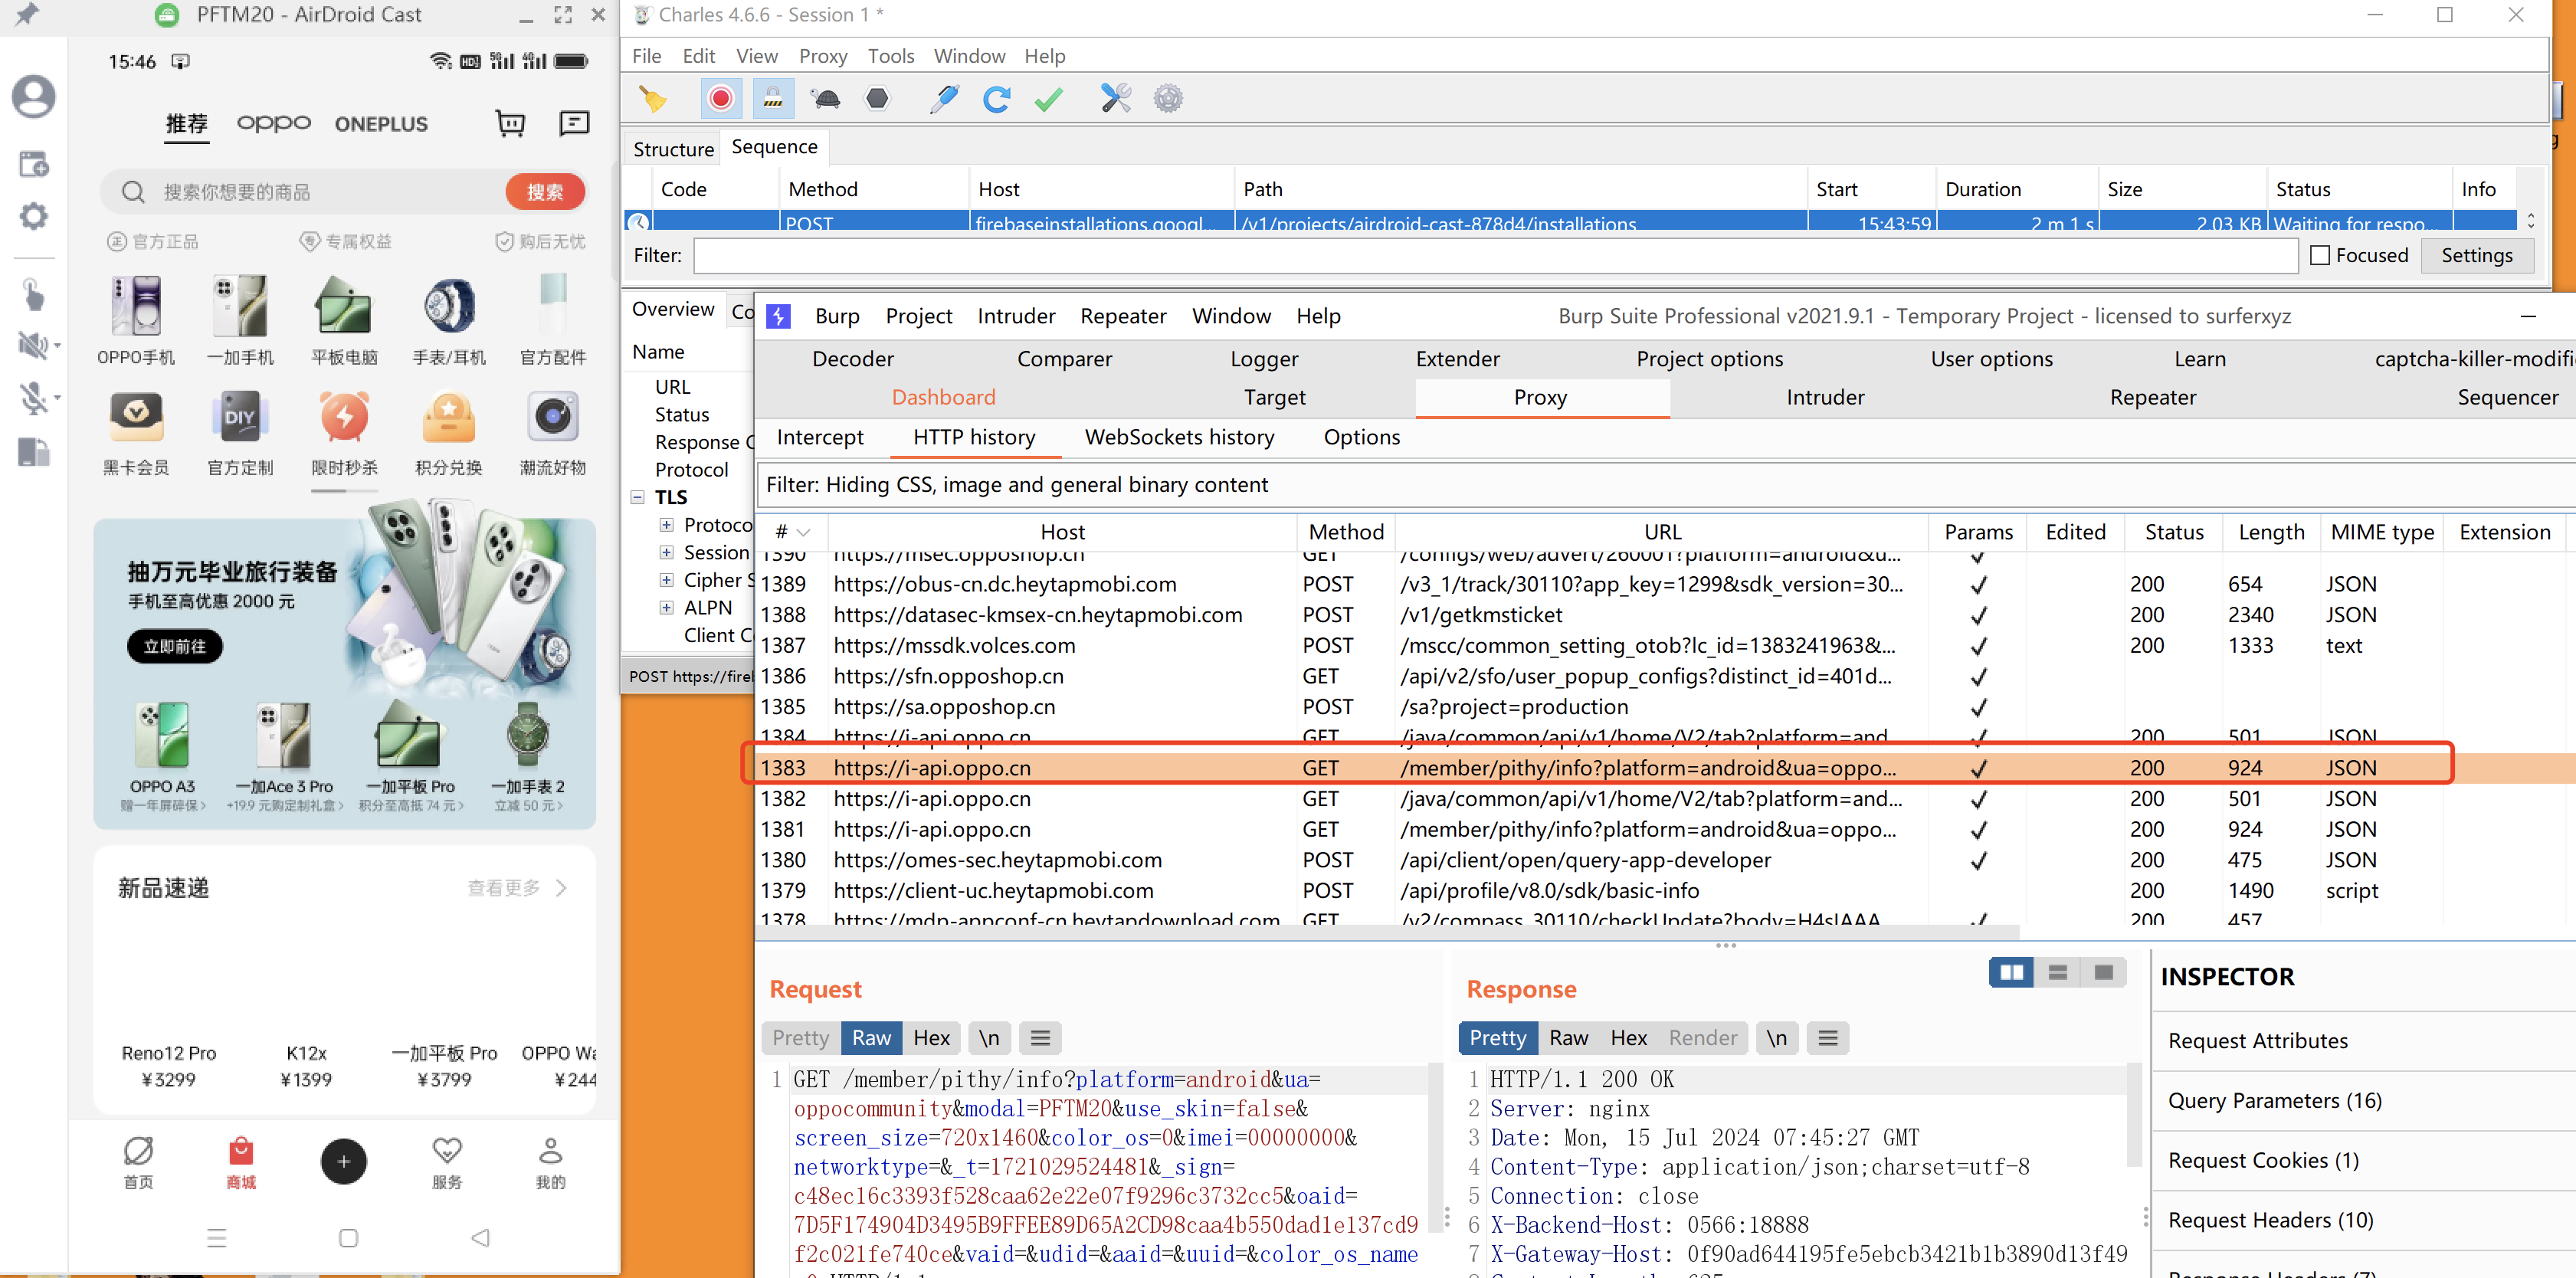Open Charles settings via the gear icon
Screen dimensions: 2576x1278
[1168, 98]
